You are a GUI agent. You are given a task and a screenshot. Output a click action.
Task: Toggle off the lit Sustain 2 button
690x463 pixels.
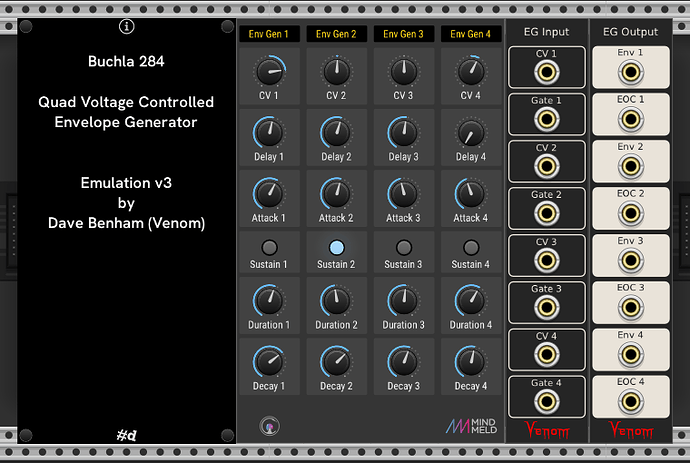pos(337,248)
